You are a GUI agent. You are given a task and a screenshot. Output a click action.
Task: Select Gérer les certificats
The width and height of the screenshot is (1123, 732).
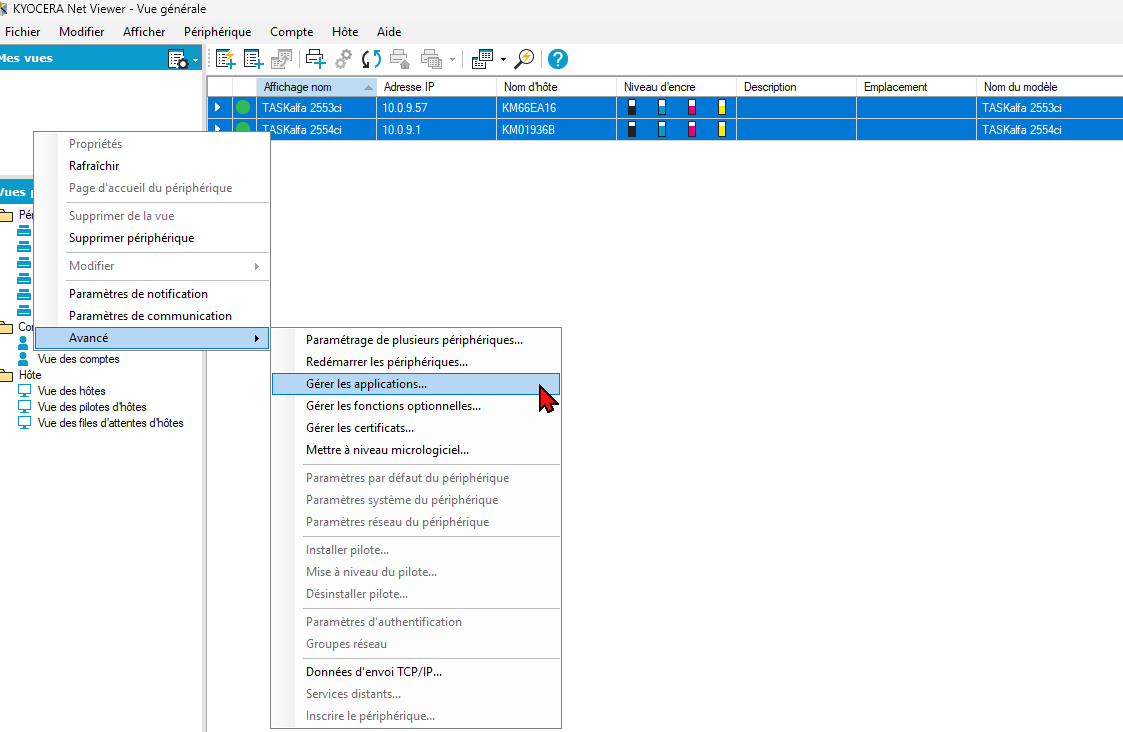click(x=416, y=428)
